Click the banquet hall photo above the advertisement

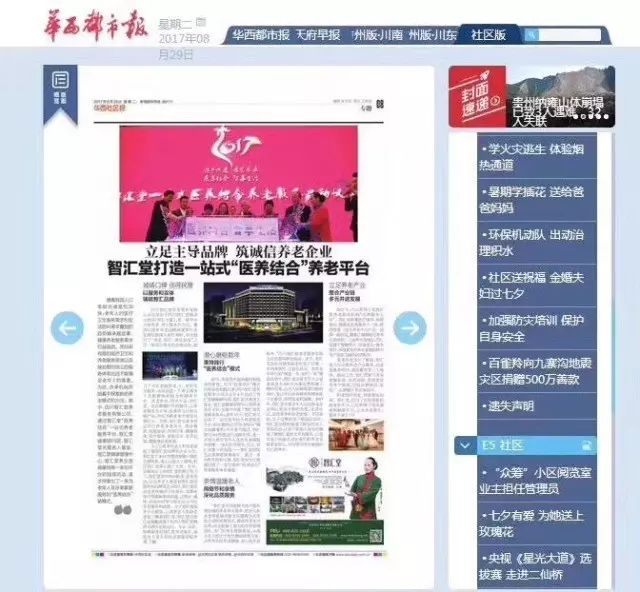356,435
